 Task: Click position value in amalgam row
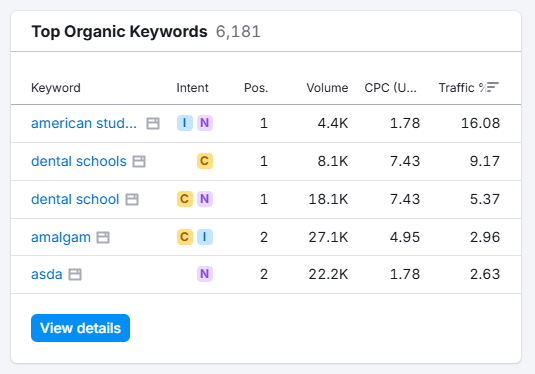tap(264, 237)
